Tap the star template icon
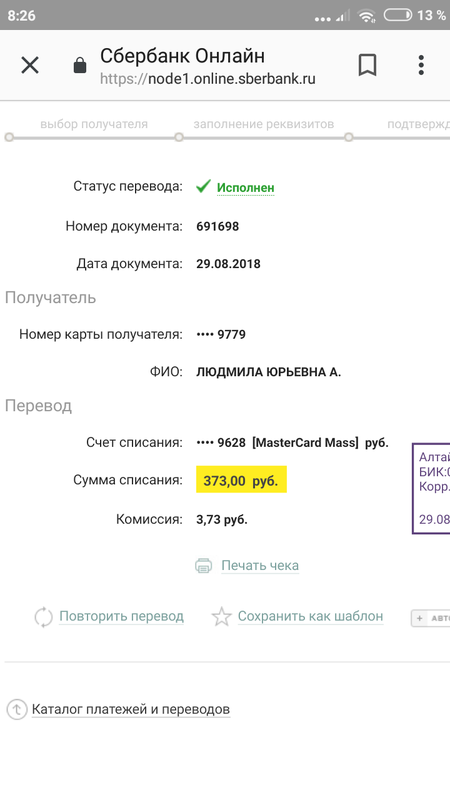 [221, 617]
